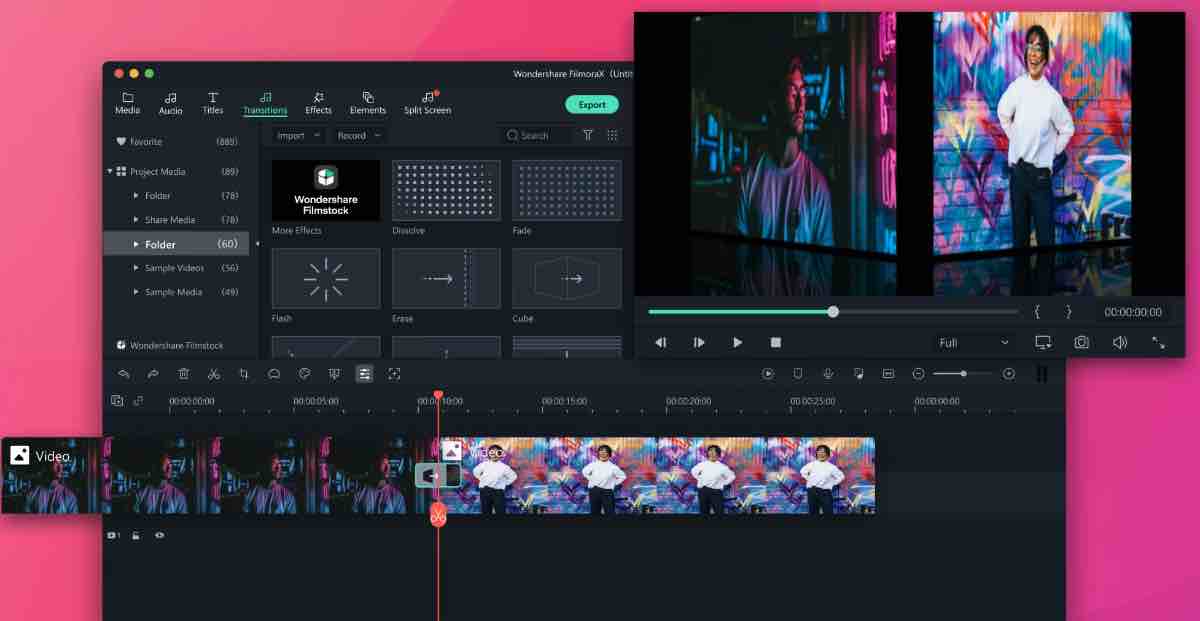This screenshot has width=1200, height=621.
Task: Select the scissors split tool
Action: (214, 373)
